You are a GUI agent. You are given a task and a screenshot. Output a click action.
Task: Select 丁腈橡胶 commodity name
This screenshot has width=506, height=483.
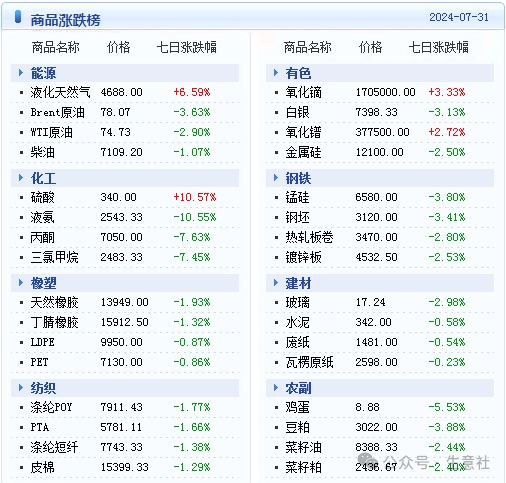[54, 322]
